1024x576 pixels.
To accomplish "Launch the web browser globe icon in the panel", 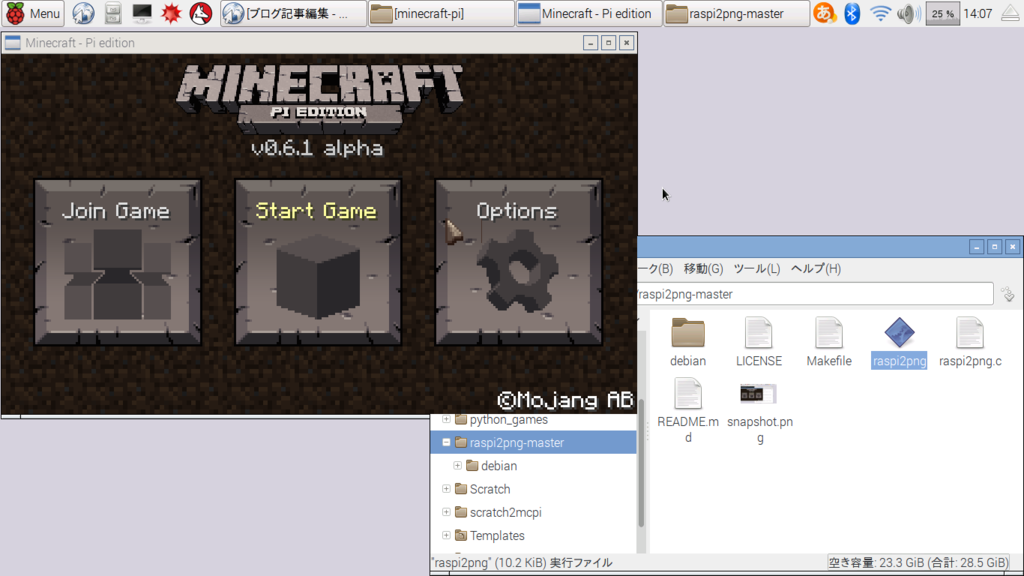I will [x=83, y=13].
